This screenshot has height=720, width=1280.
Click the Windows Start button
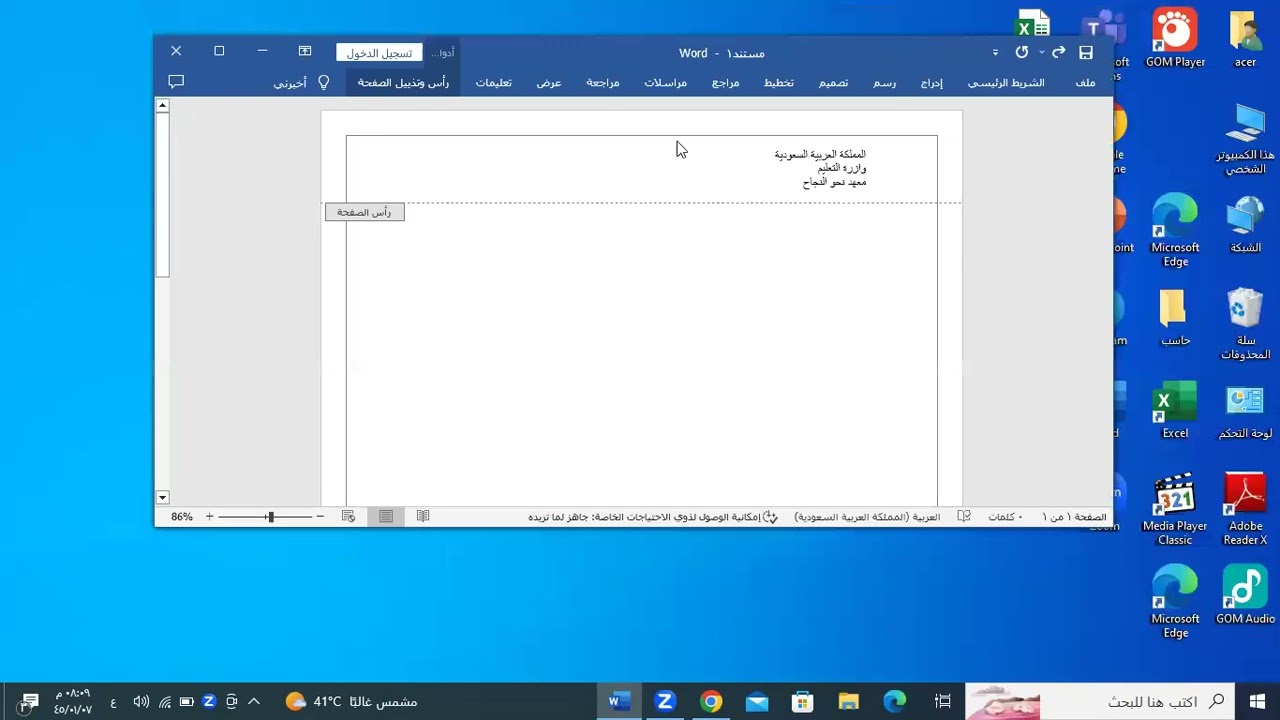[x=1257, y=701]
